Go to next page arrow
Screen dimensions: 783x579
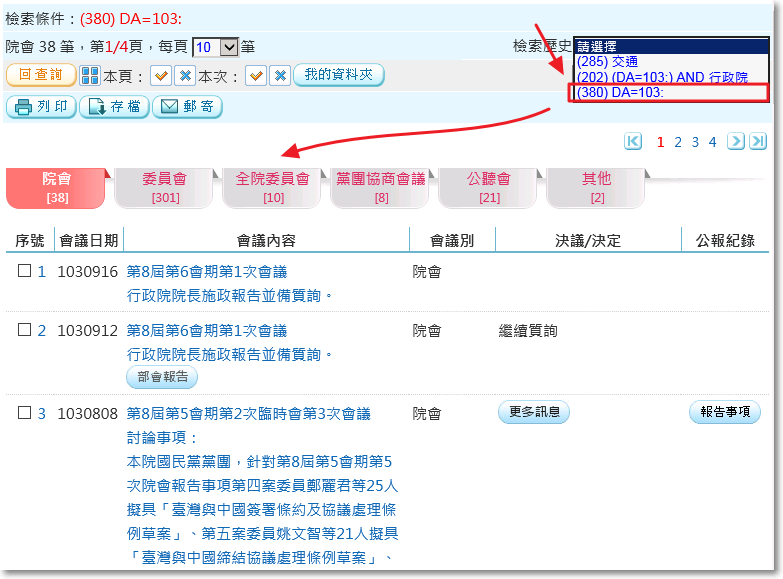click(736, 141)
